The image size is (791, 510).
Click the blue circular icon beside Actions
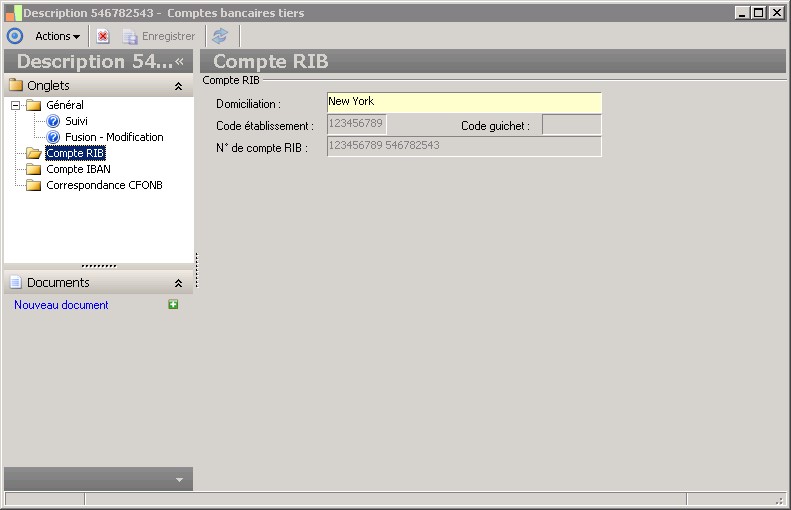(x=15, y=36)
